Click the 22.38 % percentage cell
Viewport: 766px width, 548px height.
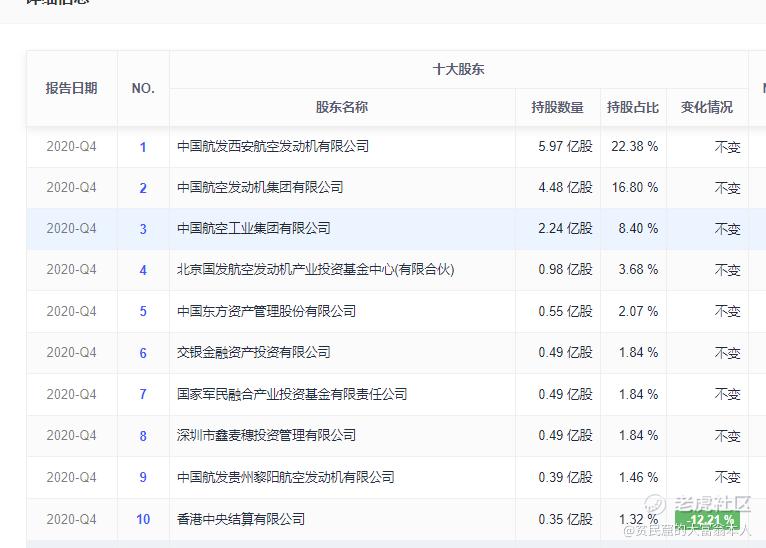click(635, 147)
